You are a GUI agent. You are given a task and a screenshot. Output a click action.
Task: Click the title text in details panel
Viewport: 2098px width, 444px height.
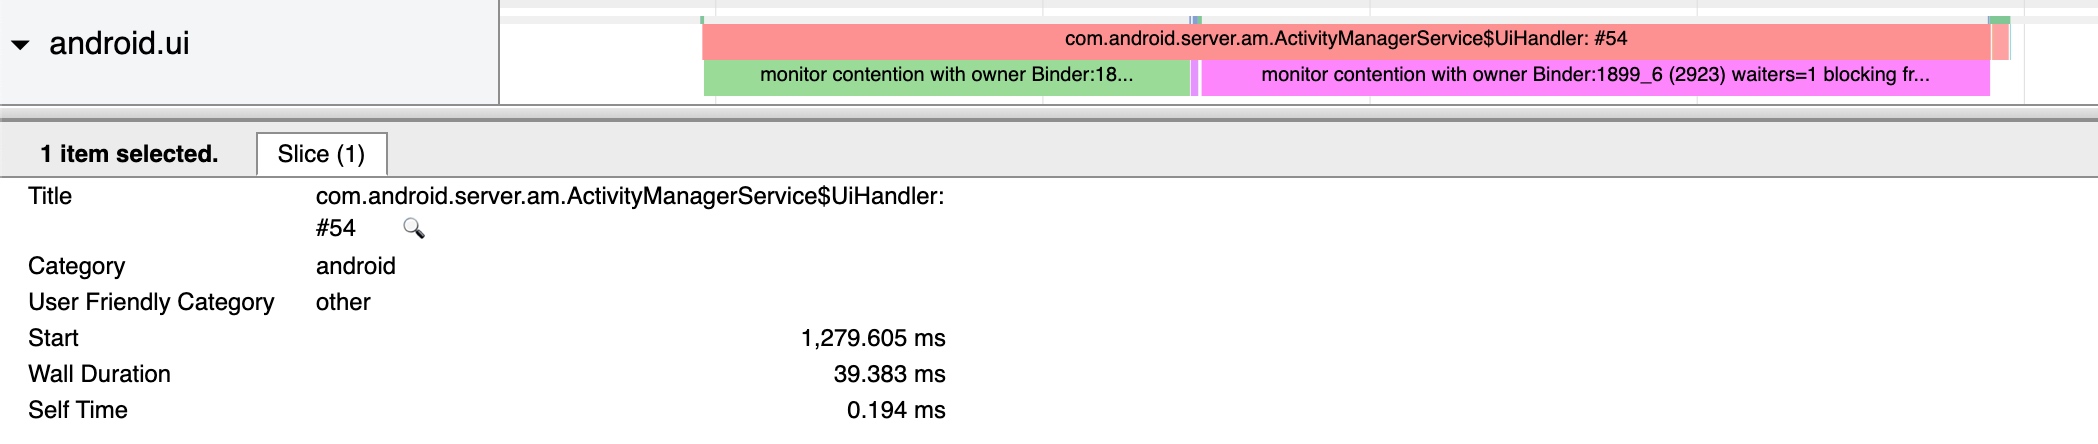[x=629, y=196]
